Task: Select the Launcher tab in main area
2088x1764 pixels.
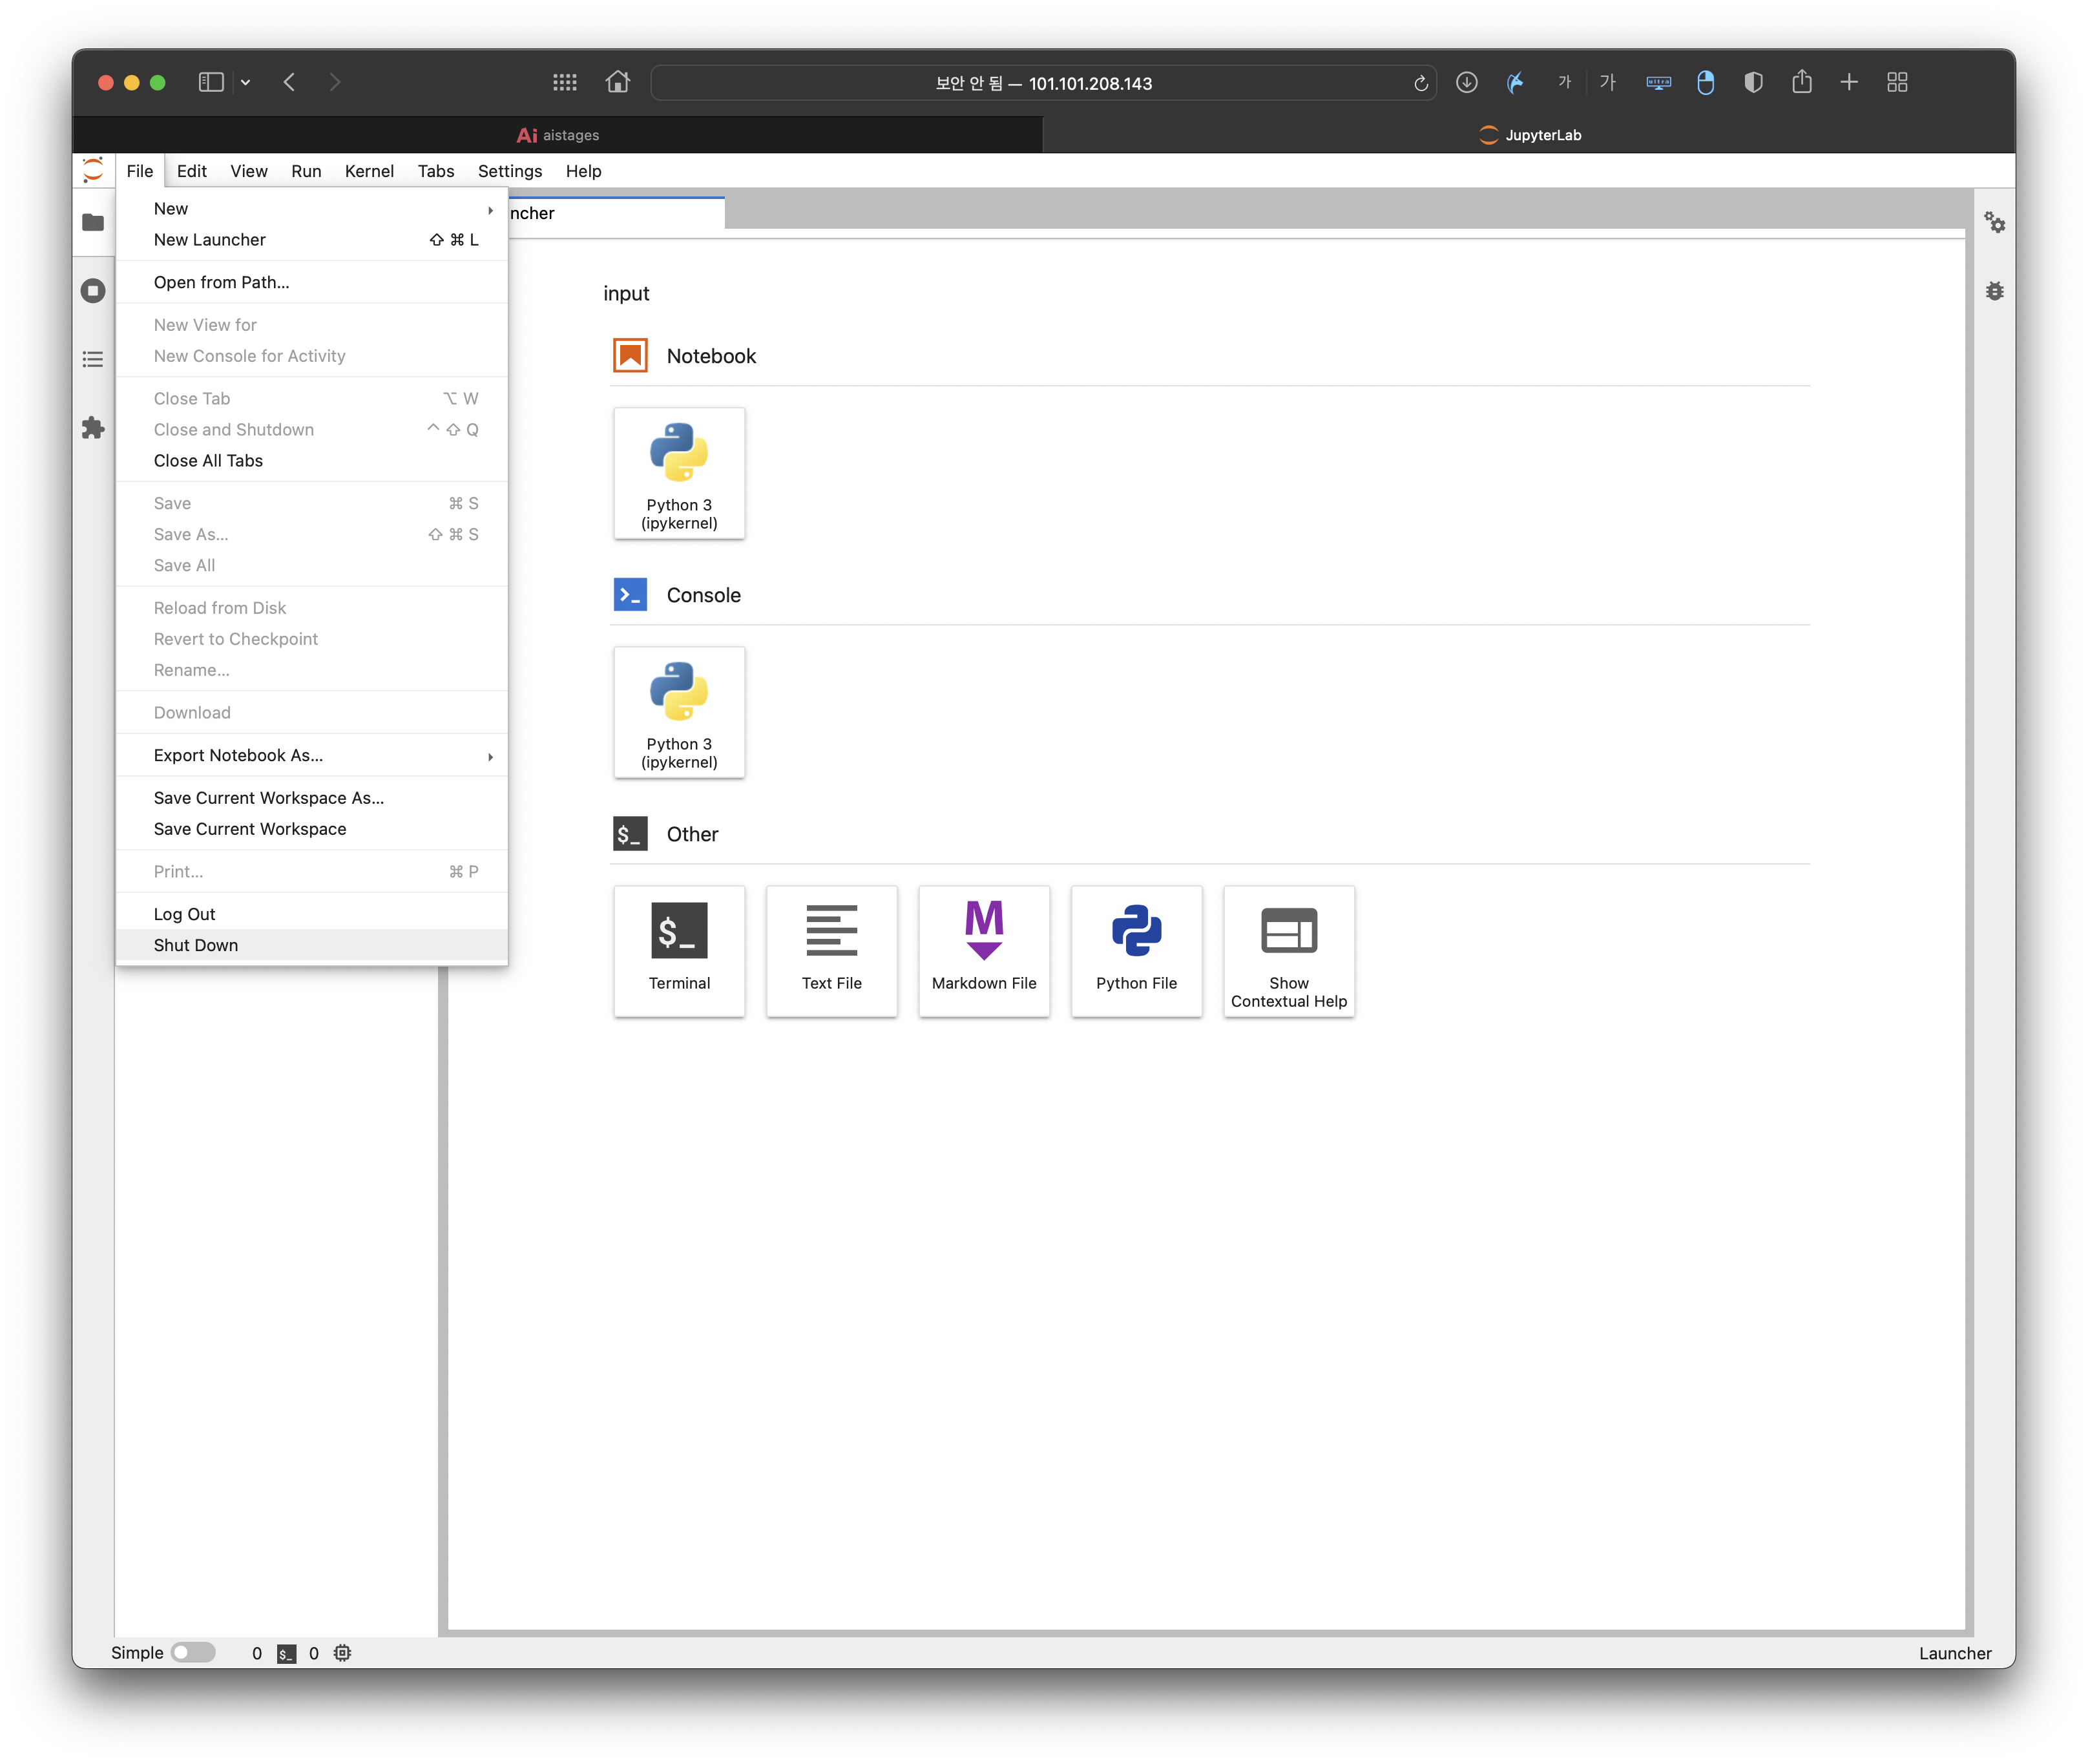Action: 616,213
